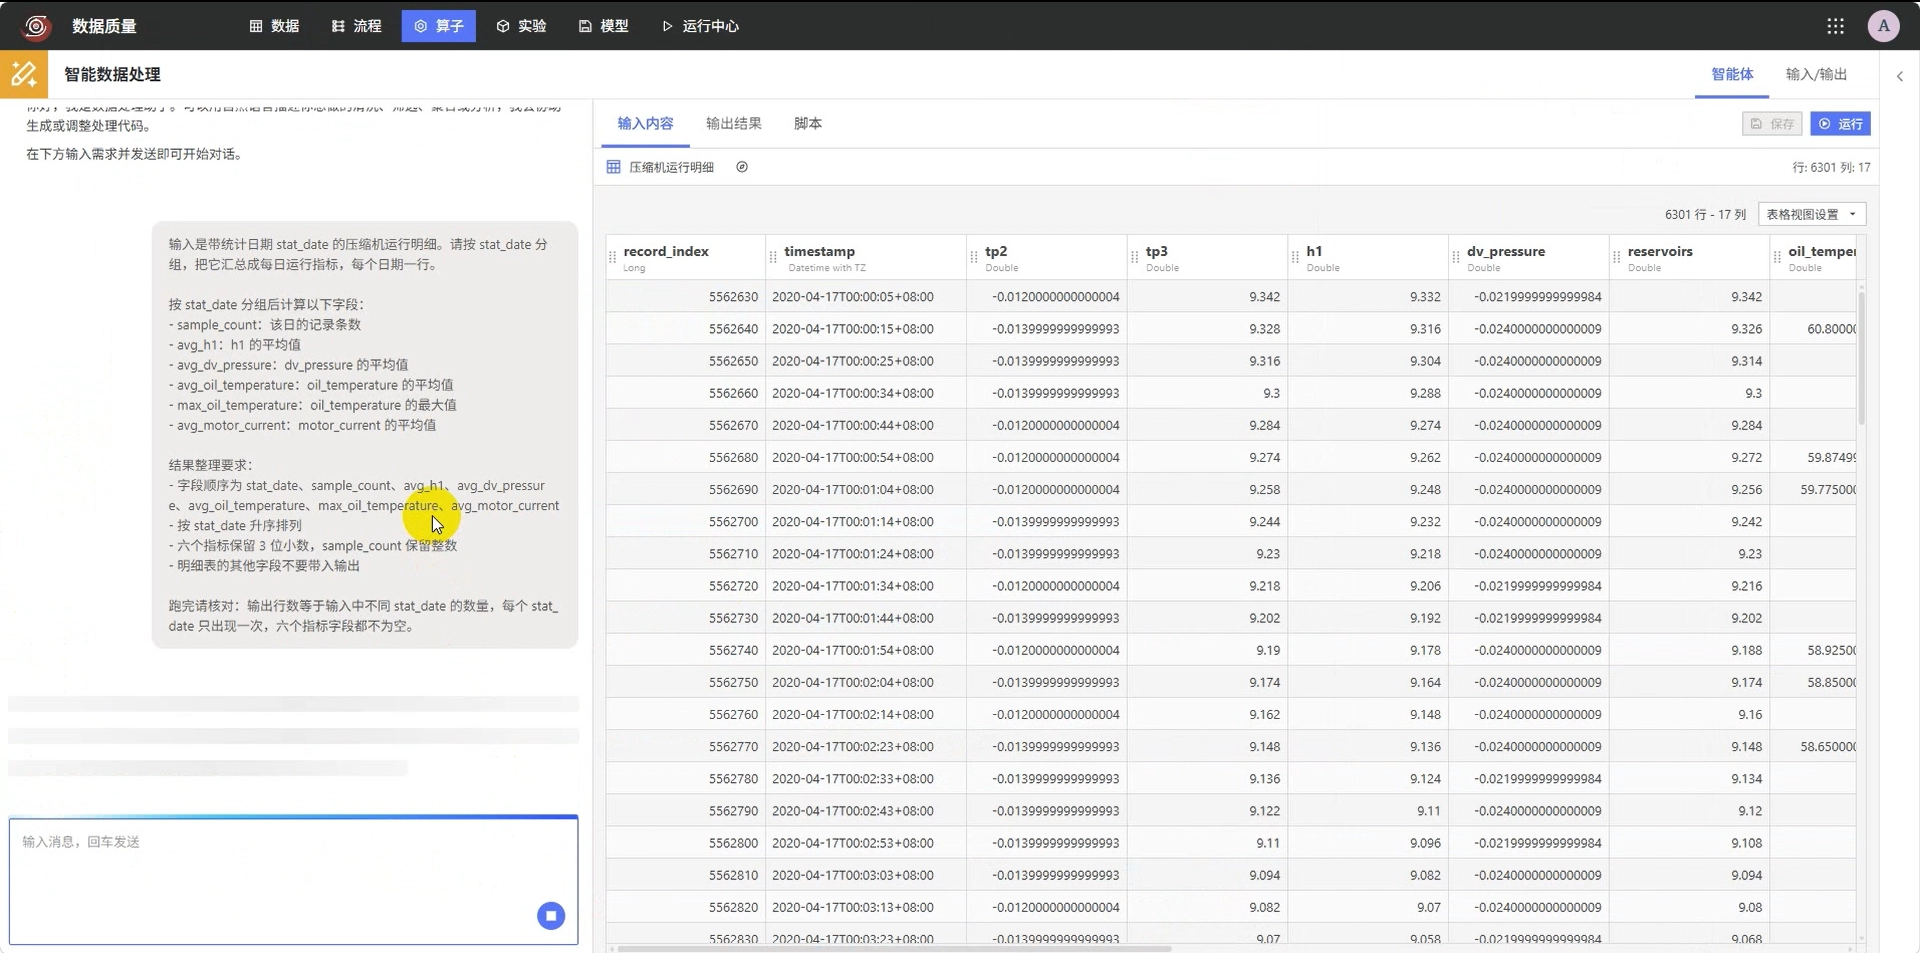The width and height of the screenshot is (1920, 953).
Task: Click the dv_pressure column header
Action: [1529, 258]
